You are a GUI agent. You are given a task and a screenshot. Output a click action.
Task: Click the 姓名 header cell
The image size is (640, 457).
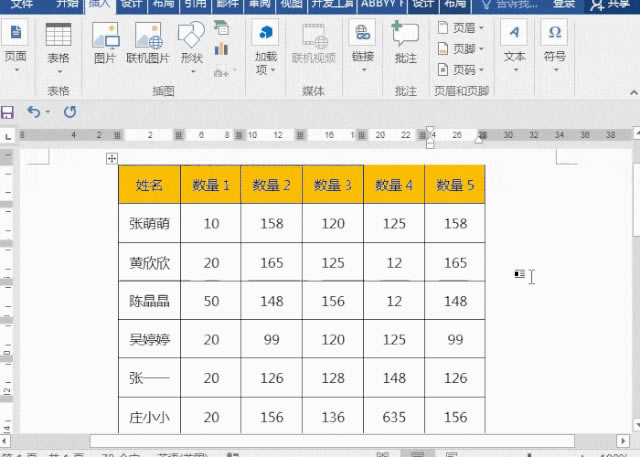pyautogui.click(x=149, y=185)
